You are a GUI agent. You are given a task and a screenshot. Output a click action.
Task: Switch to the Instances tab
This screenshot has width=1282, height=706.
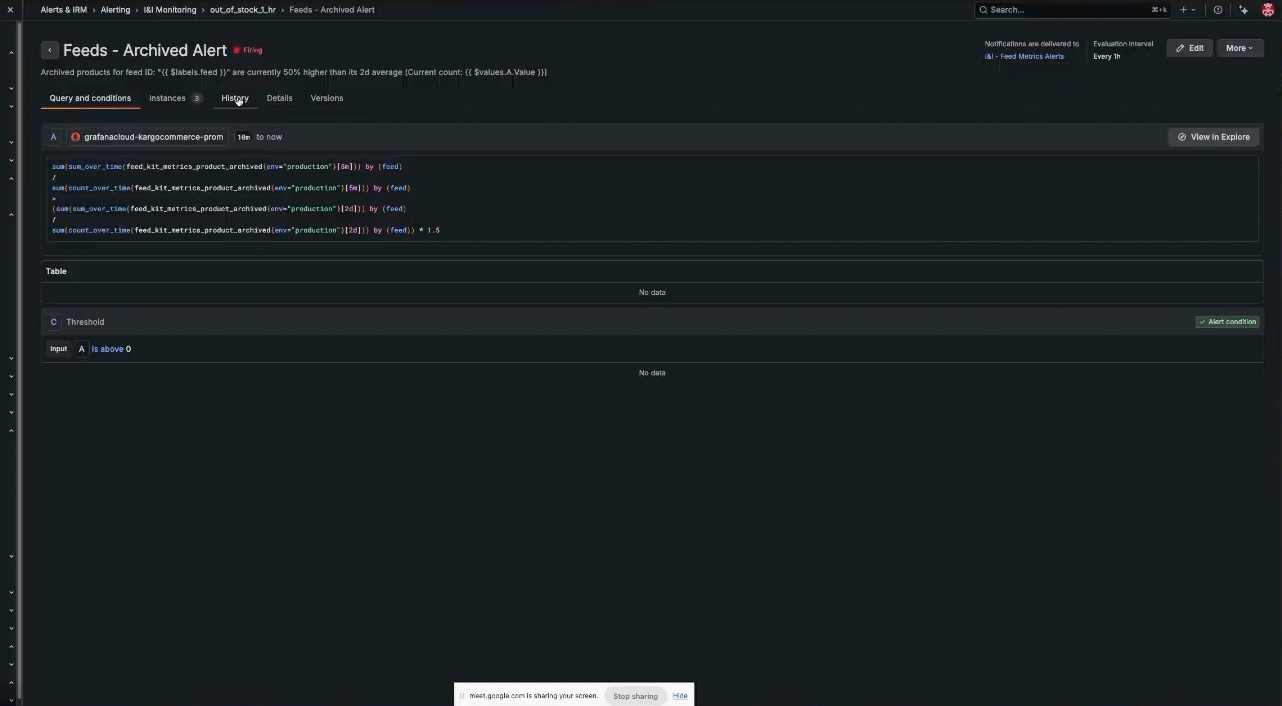coord(167,97)
